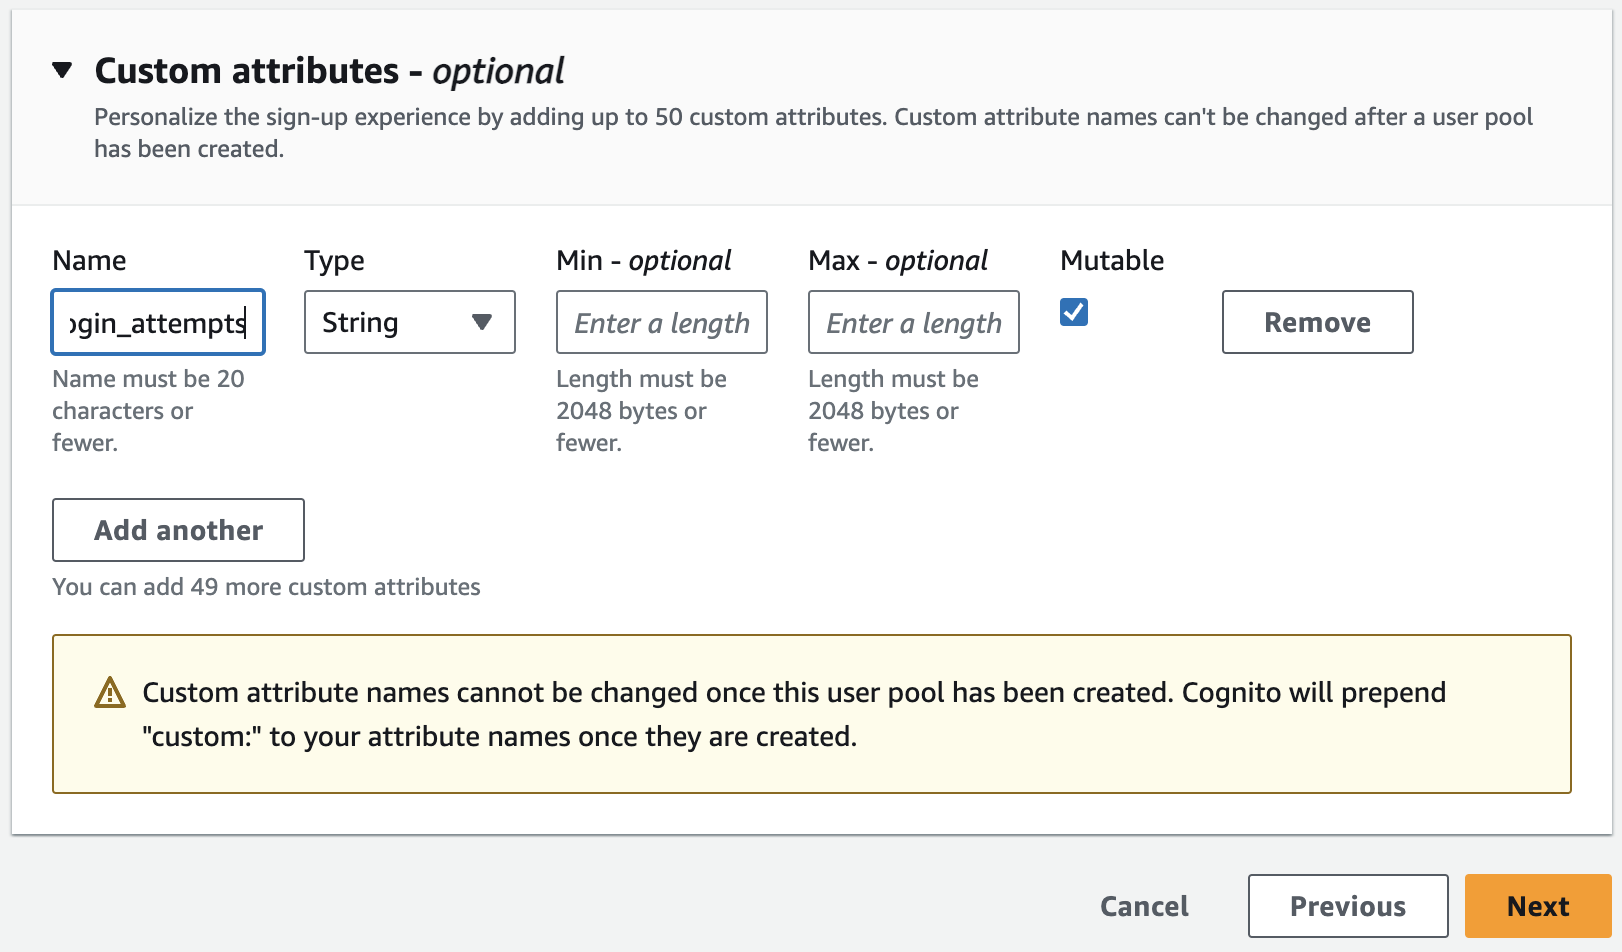The width and height of the screenshot is (1622, 952).
Task: Click the Min length input field
Action: tap(661, 322)
